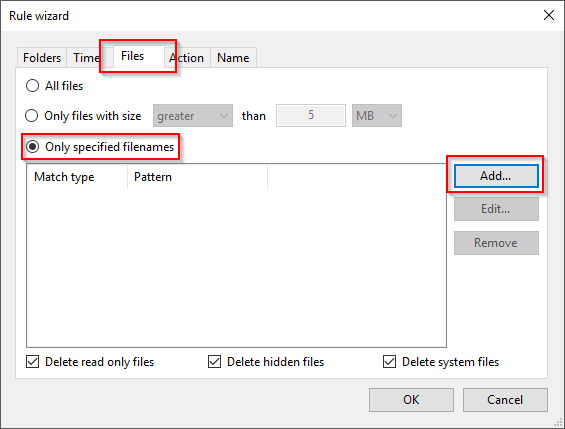Image resolution: width=565 pixels, height=429 pixels.
Task: Click the Remove button
Action: [496, 243]
